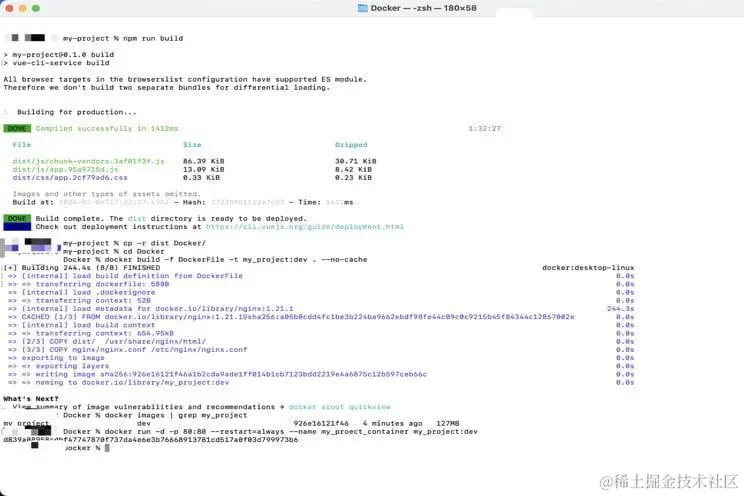Click the 'docker build -f DockerFile' command
This screenshot has width=744, height=496.
pos(236,260)
